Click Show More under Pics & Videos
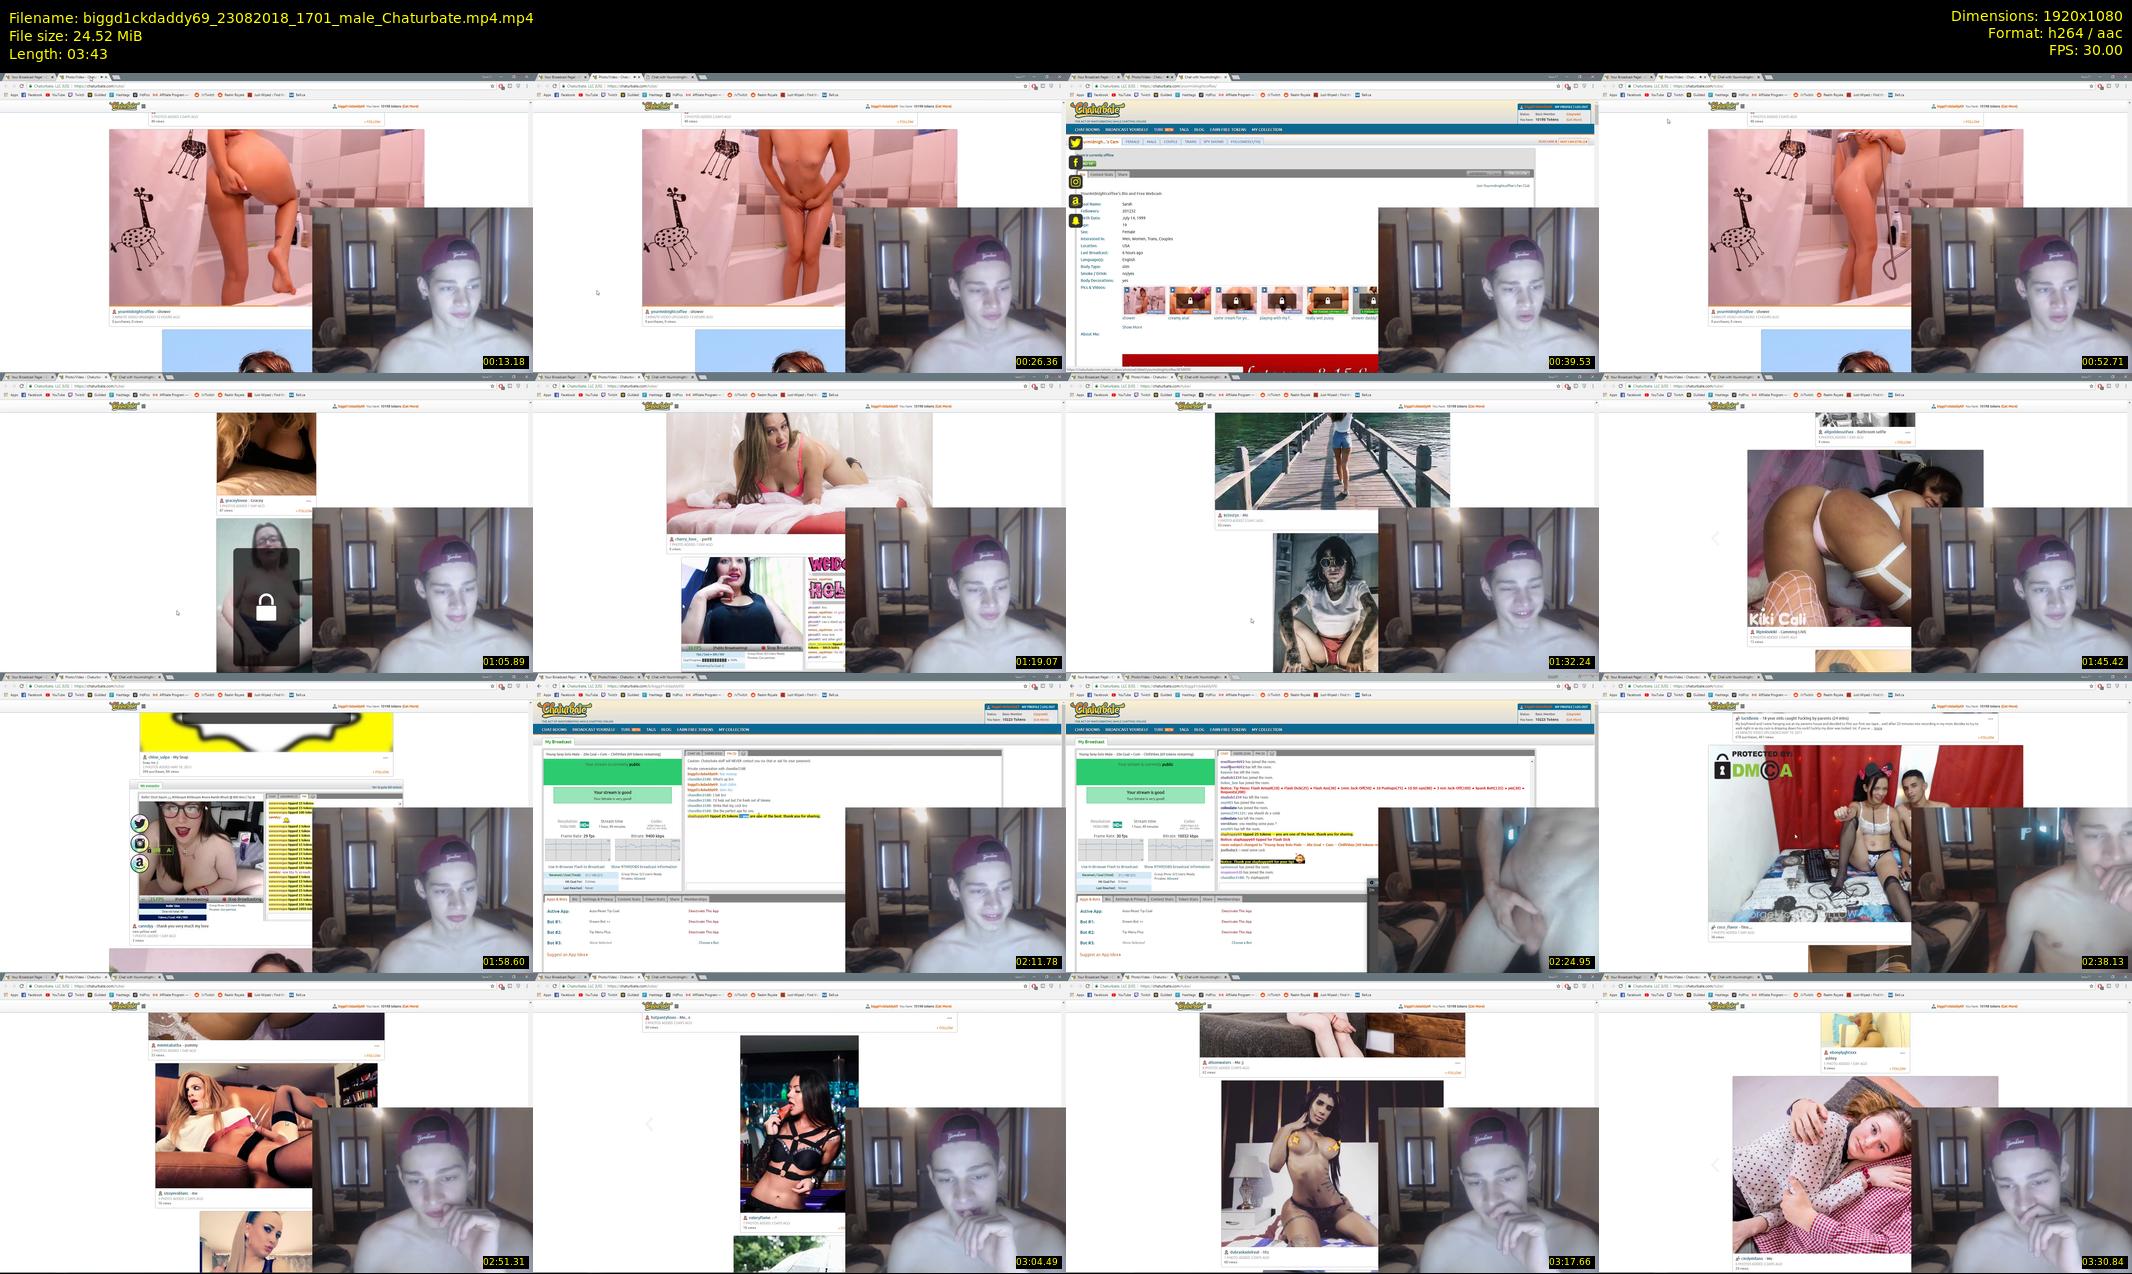 [x=1131, y=327]
